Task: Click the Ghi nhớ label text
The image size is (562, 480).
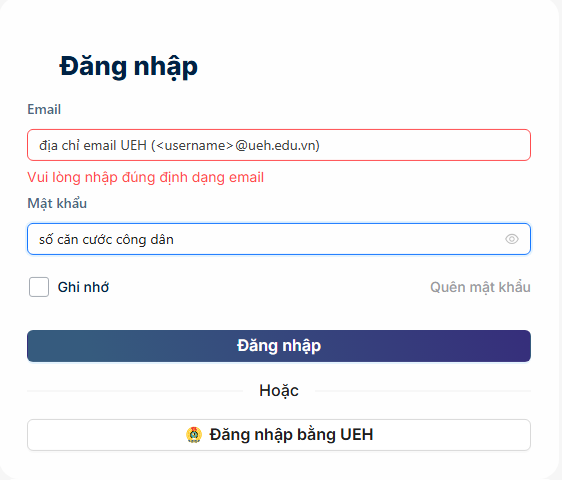Action: tap(83, 287)
